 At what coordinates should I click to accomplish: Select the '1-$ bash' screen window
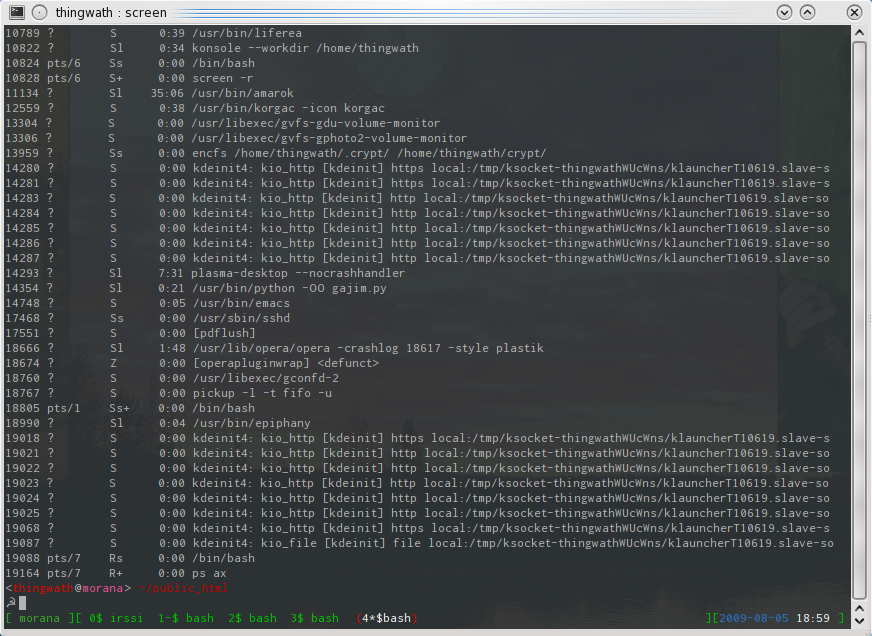(x=186, y=618)
